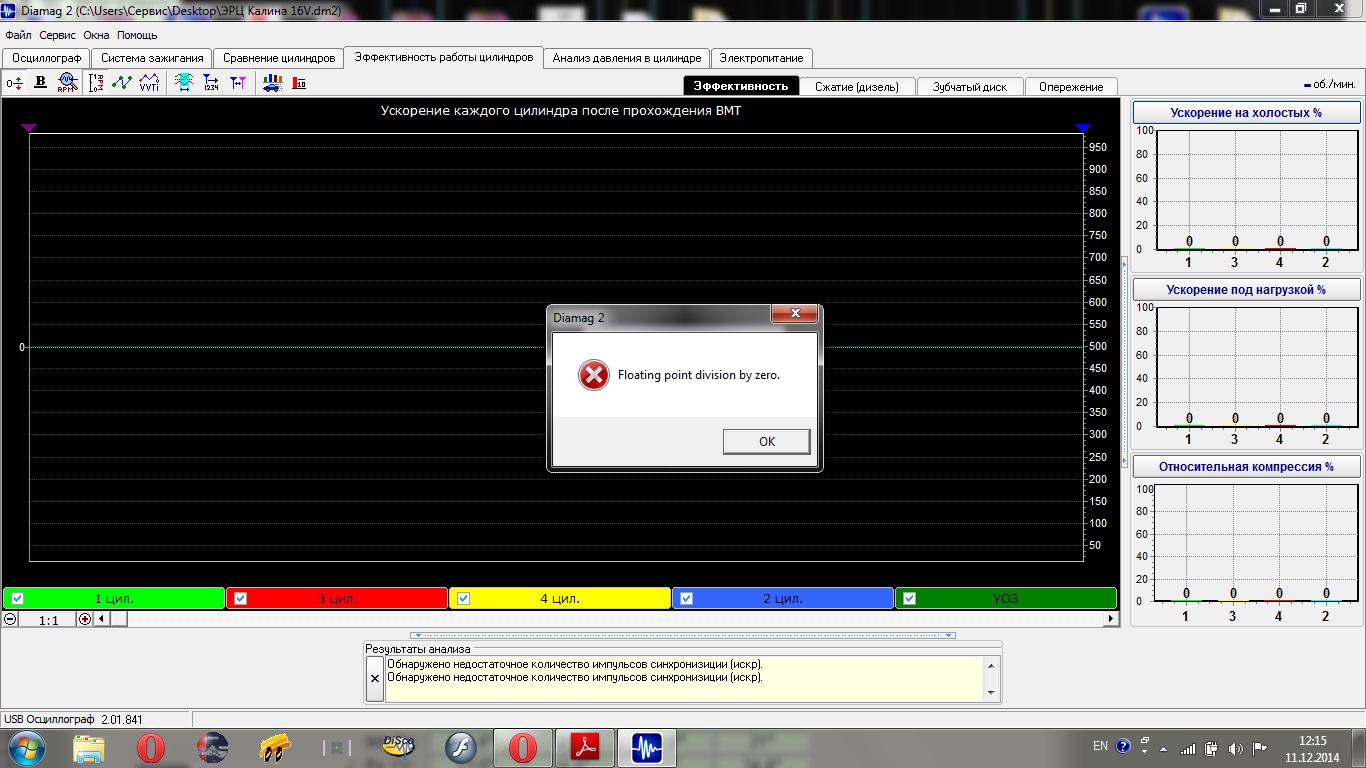Click the bold B toolbar icon
This screenshot has width=1366, height=768.
point(41,83)
